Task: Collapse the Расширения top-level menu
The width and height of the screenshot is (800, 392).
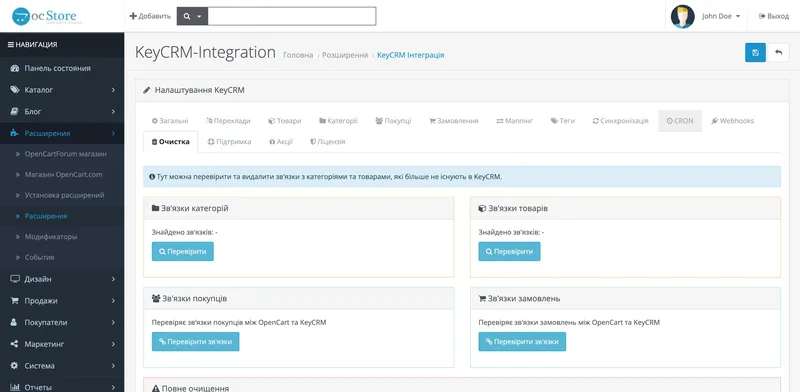Action: [x=62, y=133]
